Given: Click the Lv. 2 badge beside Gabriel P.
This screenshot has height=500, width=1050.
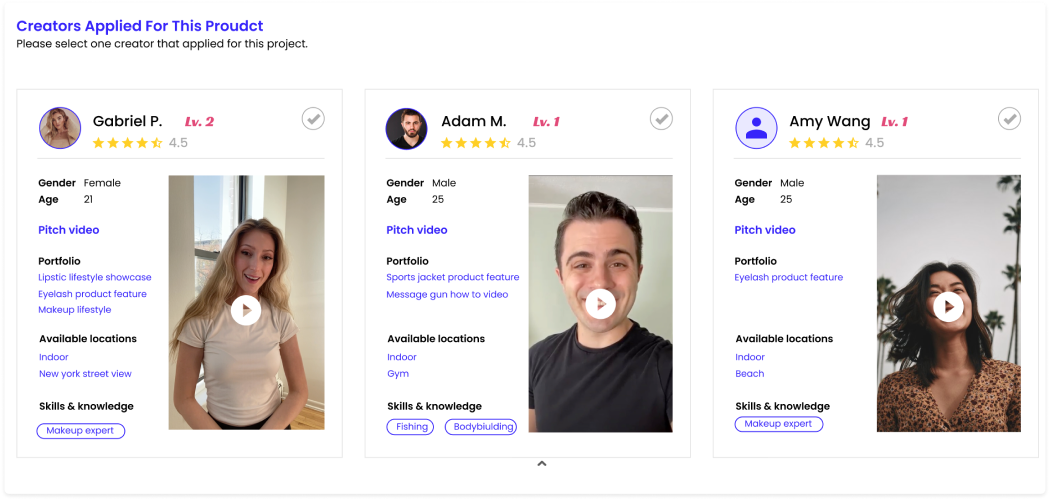Looking at the screenshot, I should click(x=200, y=122).
